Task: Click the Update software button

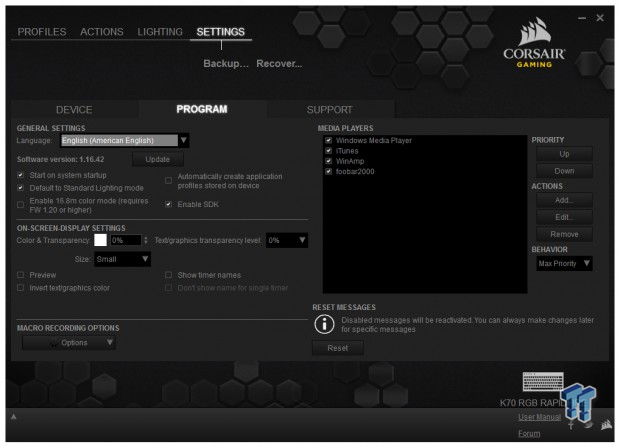Action: tap(157, 159)
